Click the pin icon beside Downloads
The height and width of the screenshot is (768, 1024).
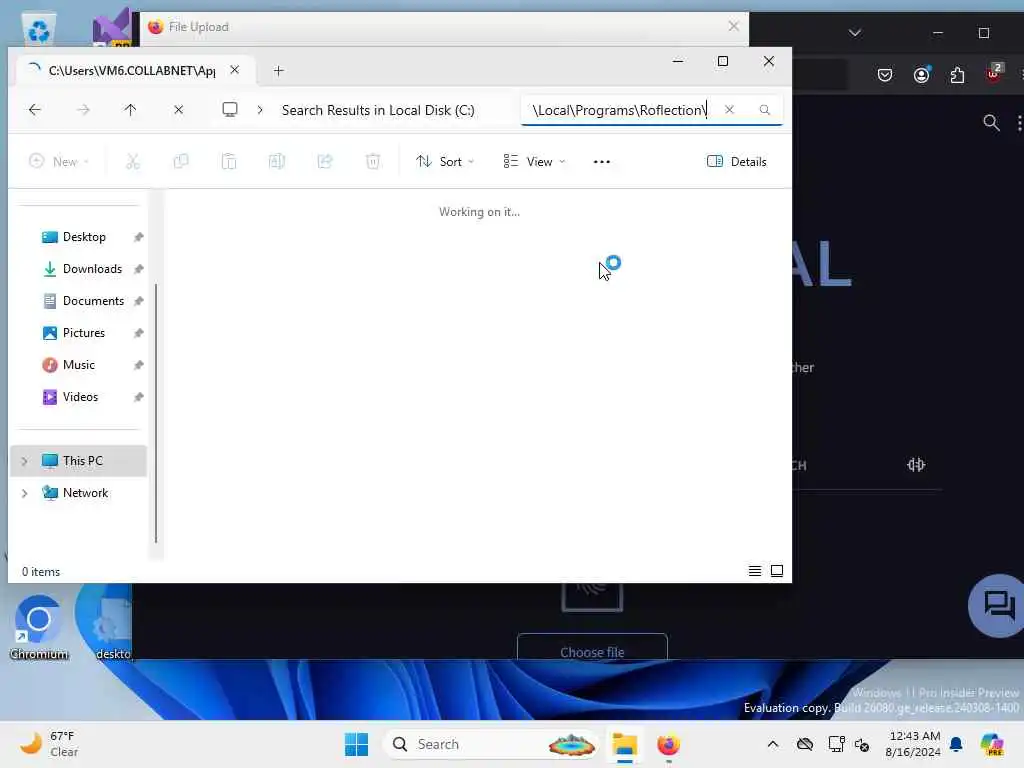138,269
